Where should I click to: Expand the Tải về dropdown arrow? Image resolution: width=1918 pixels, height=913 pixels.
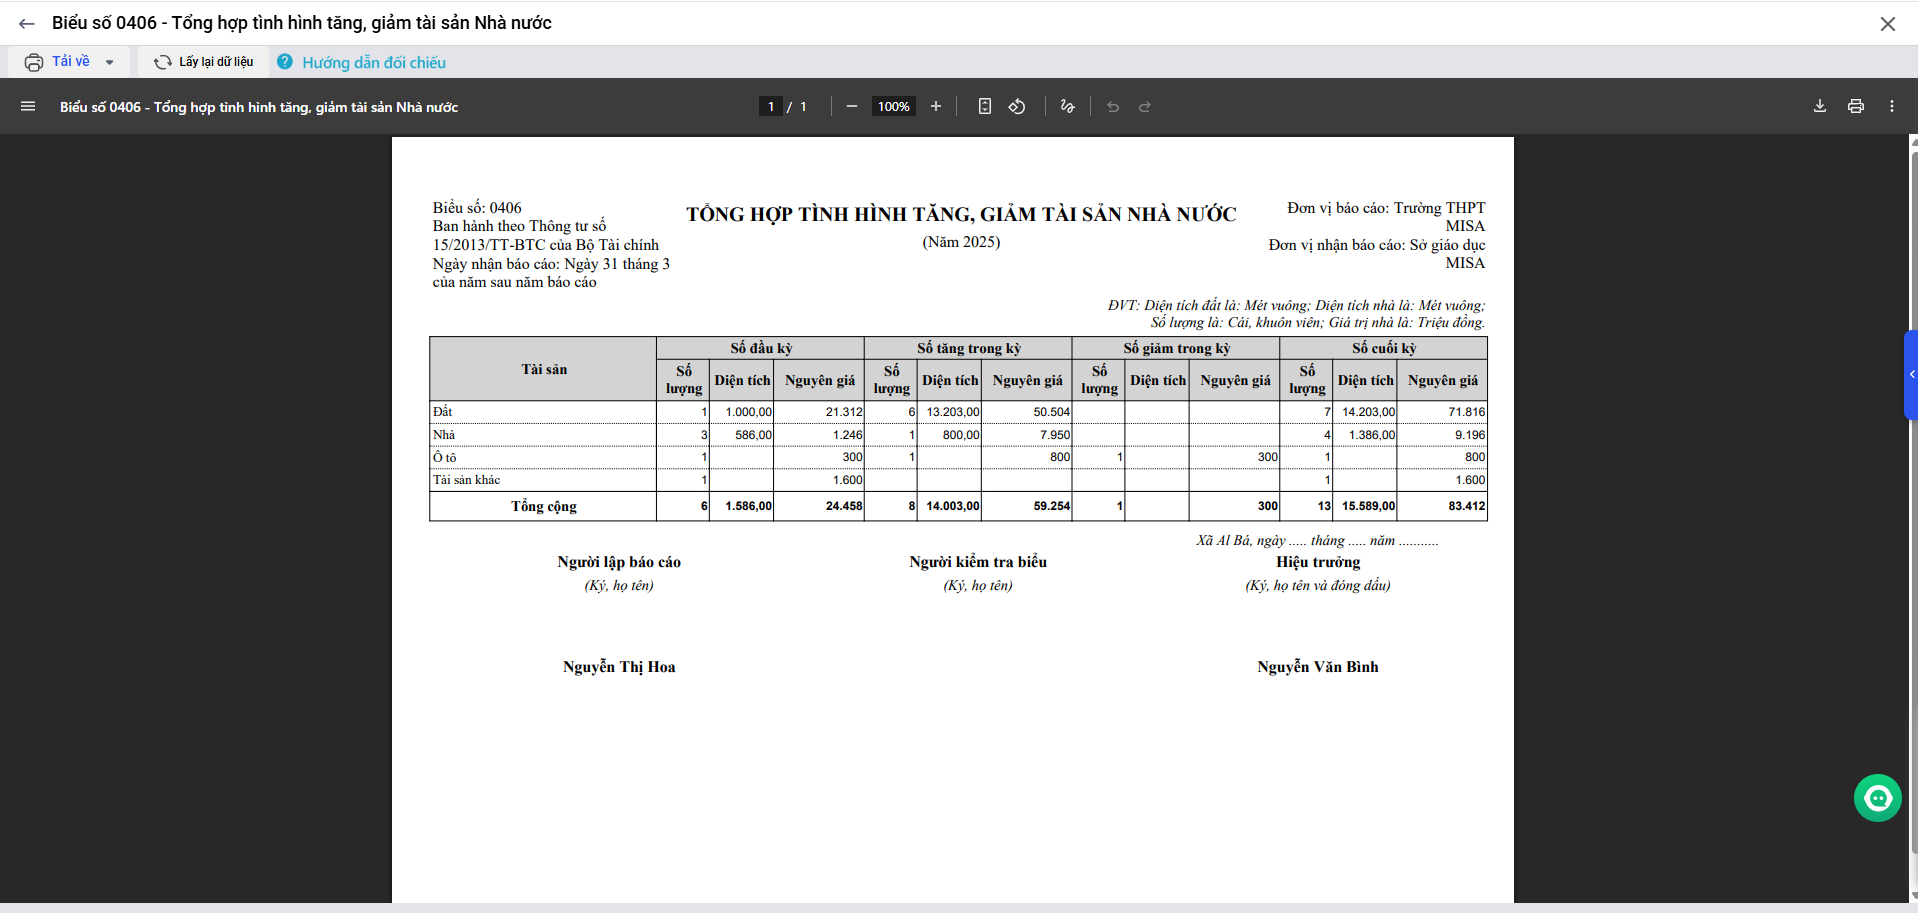pyautogui.click(x=110, y=62)
